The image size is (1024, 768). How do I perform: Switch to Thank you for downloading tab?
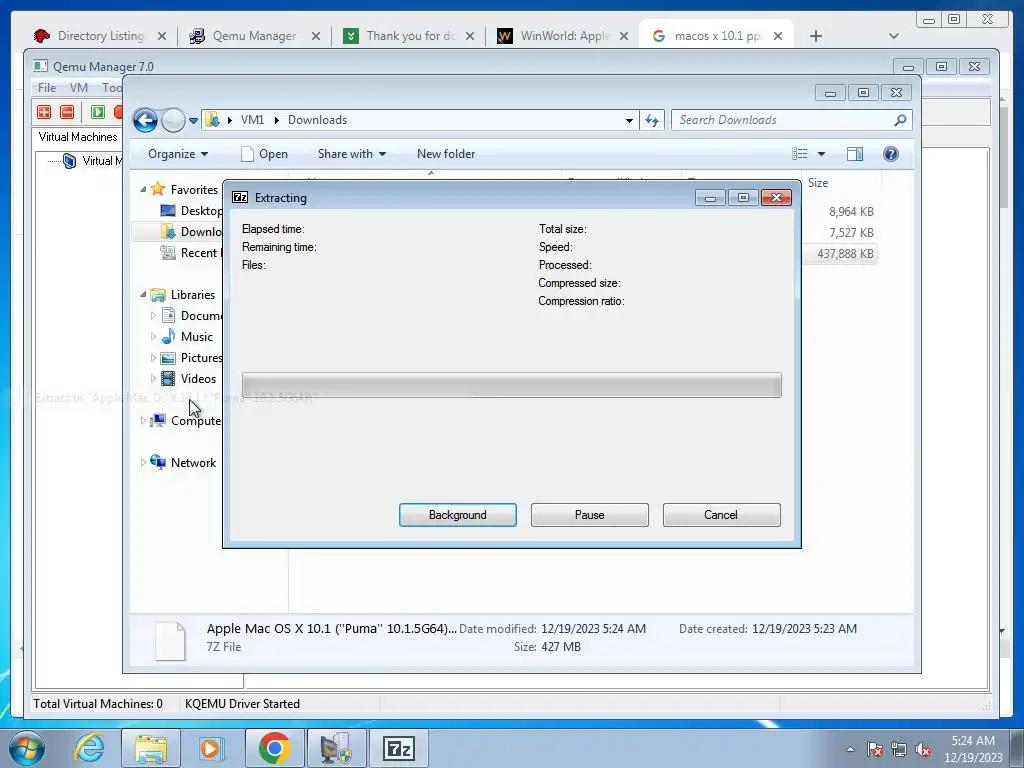(411, 36)
